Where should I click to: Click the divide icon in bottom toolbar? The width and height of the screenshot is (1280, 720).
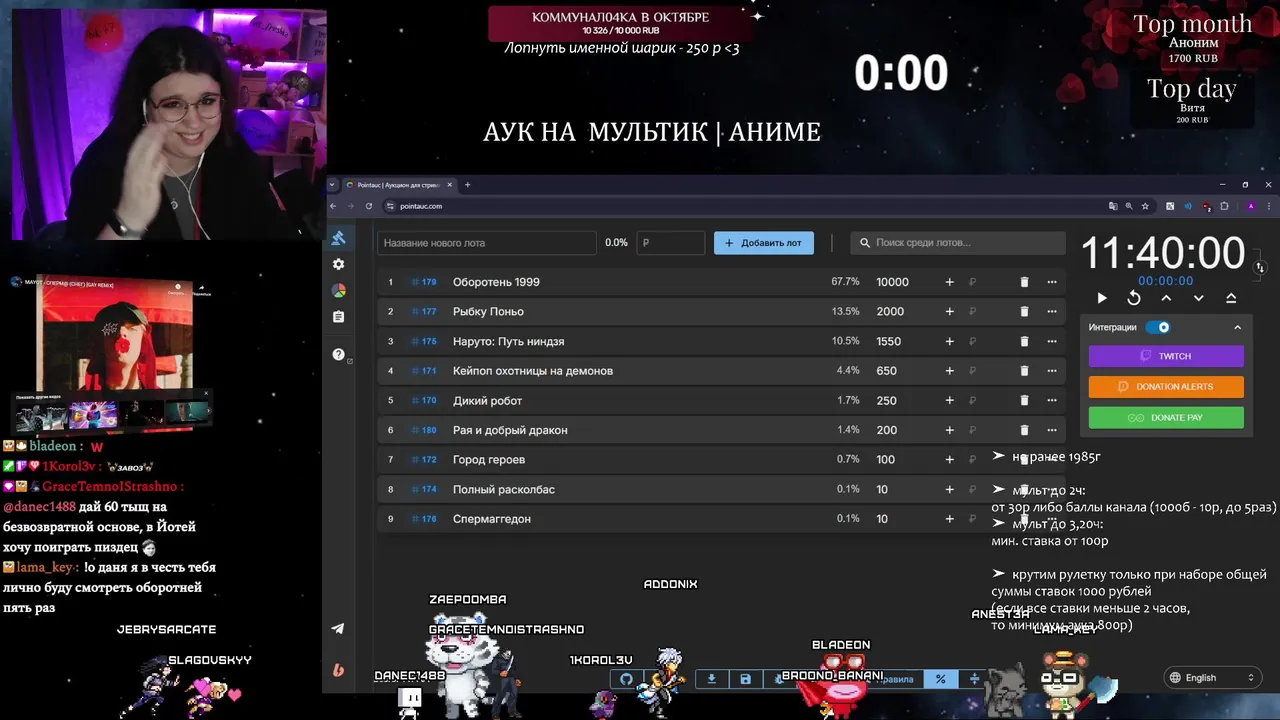point(974,679)
